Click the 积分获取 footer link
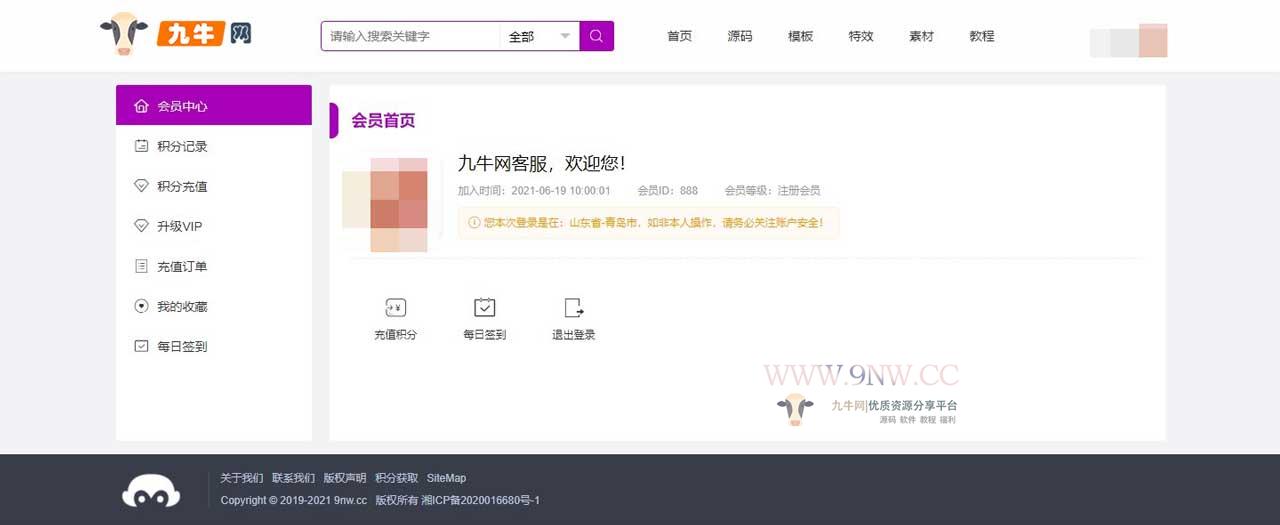The width and height of the screenshot is (1280, 525). (x=396, y=478)
